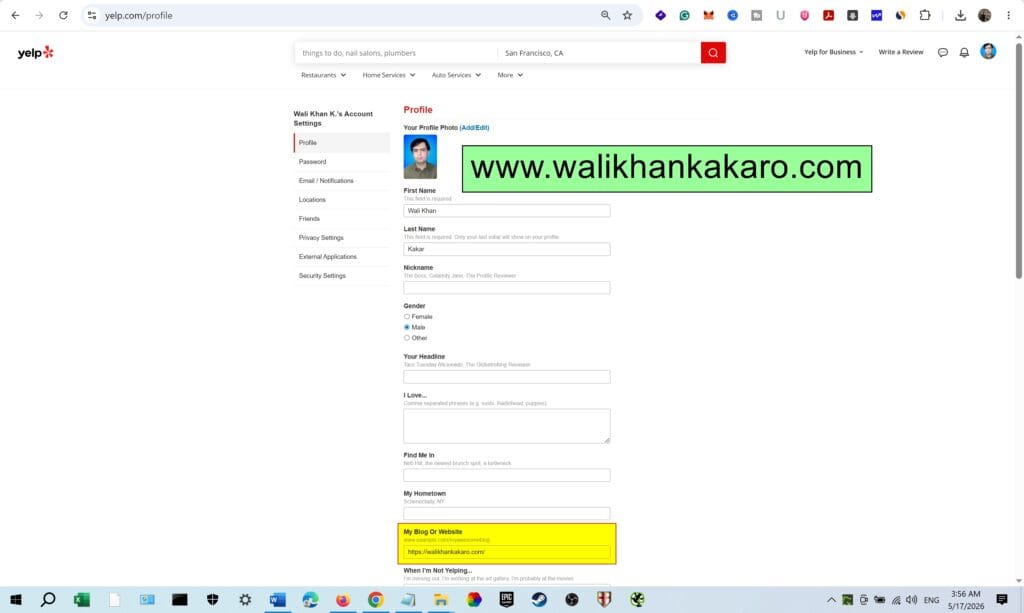Open the Chrome three-dot menu
Image resolution: width=1024 pixels, height=613 pixels.
(1008, 15)
